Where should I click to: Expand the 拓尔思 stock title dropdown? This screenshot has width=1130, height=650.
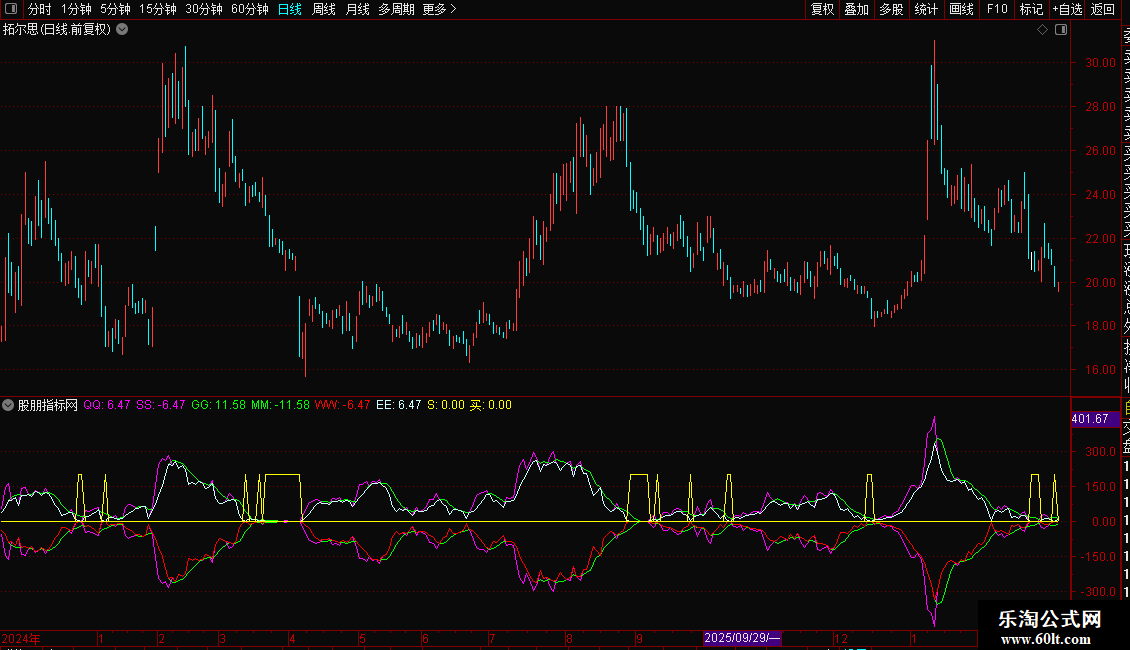[122, 29]
